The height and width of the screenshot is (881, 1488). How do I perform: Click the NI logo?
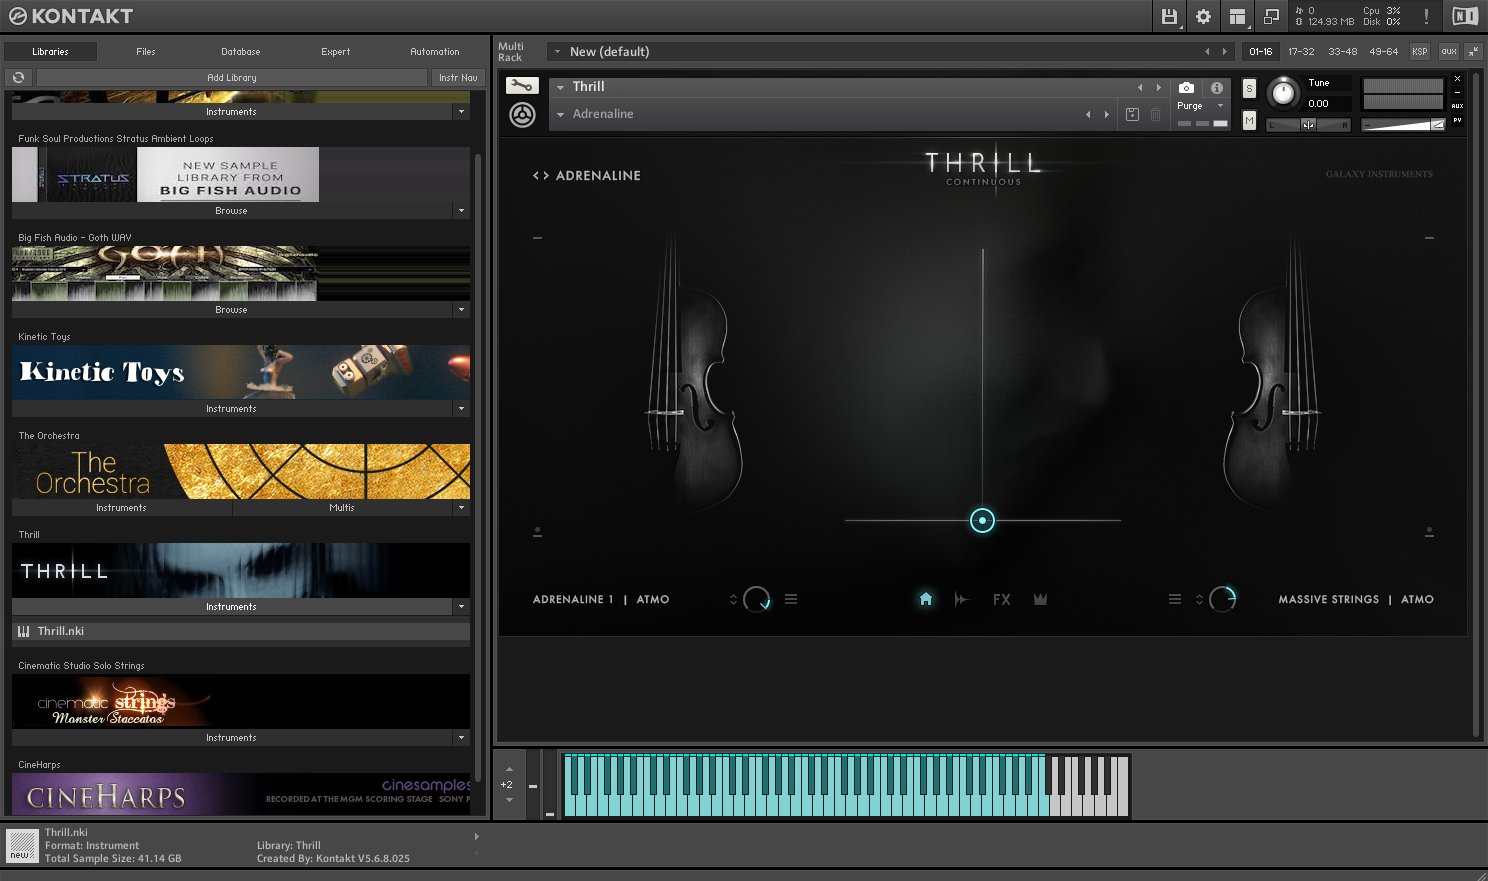[1465, 16]
